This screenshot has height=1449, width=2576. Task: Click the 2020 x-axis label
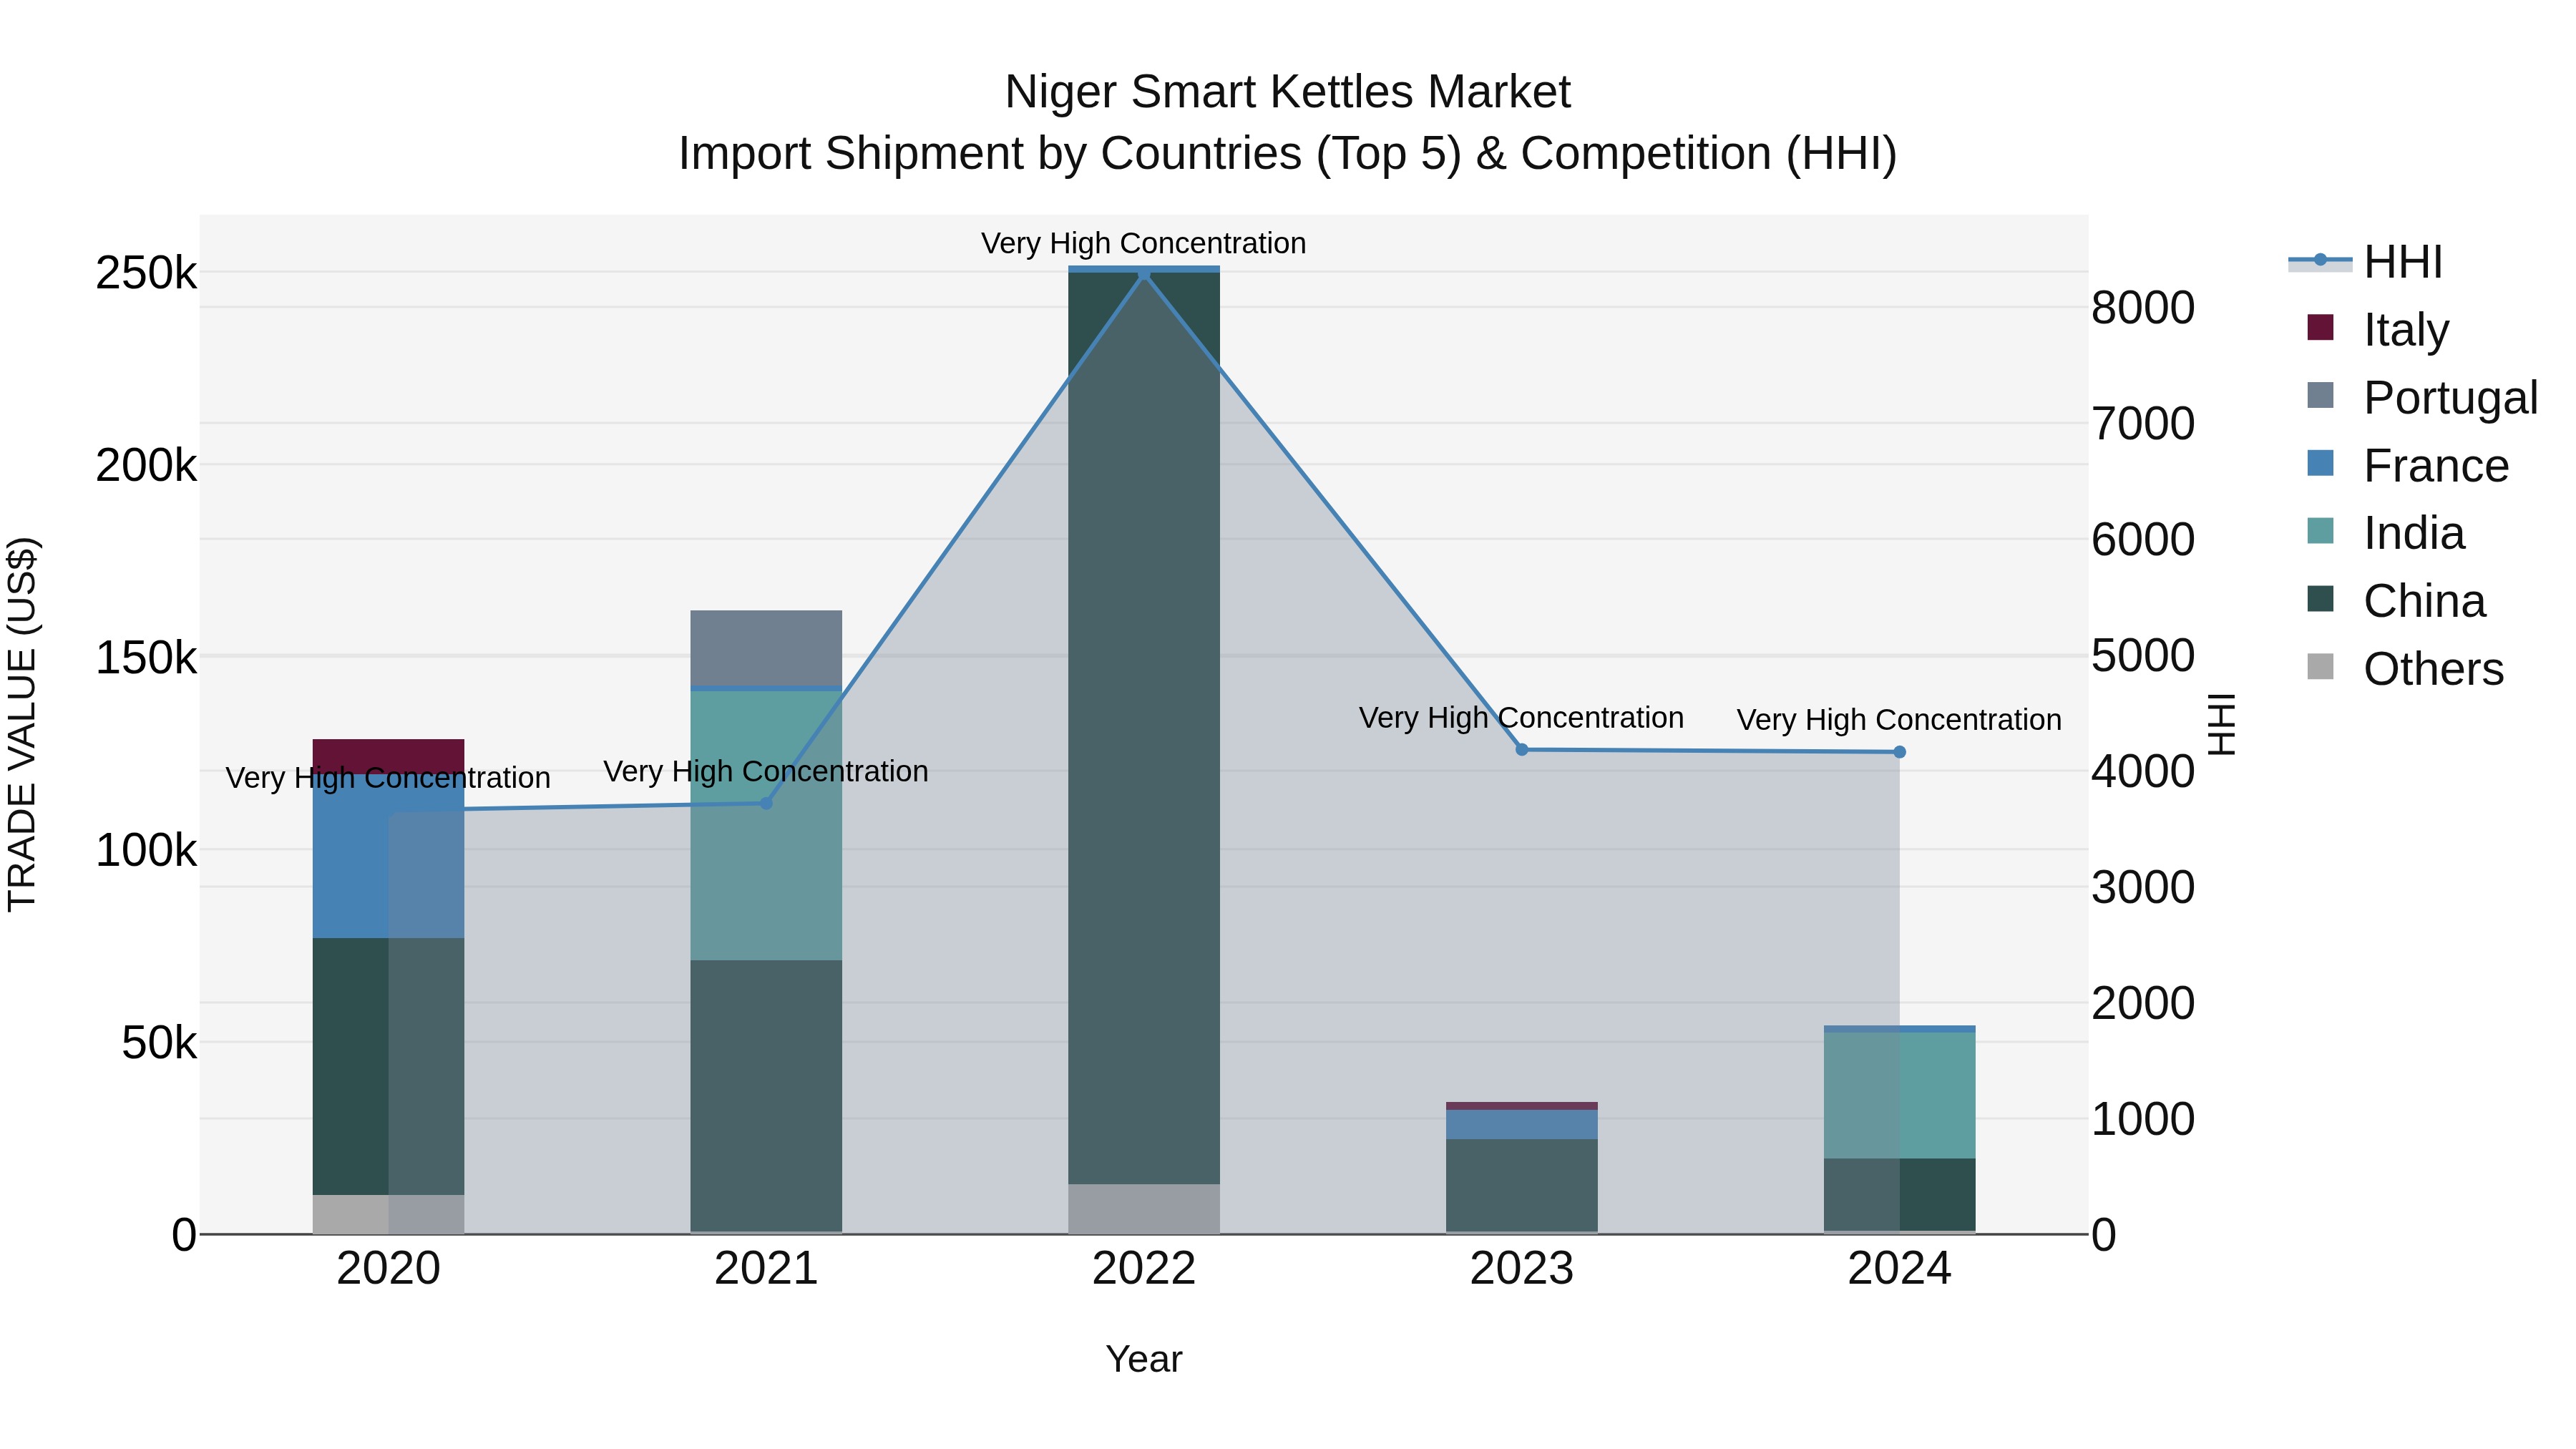[389, 1269]
